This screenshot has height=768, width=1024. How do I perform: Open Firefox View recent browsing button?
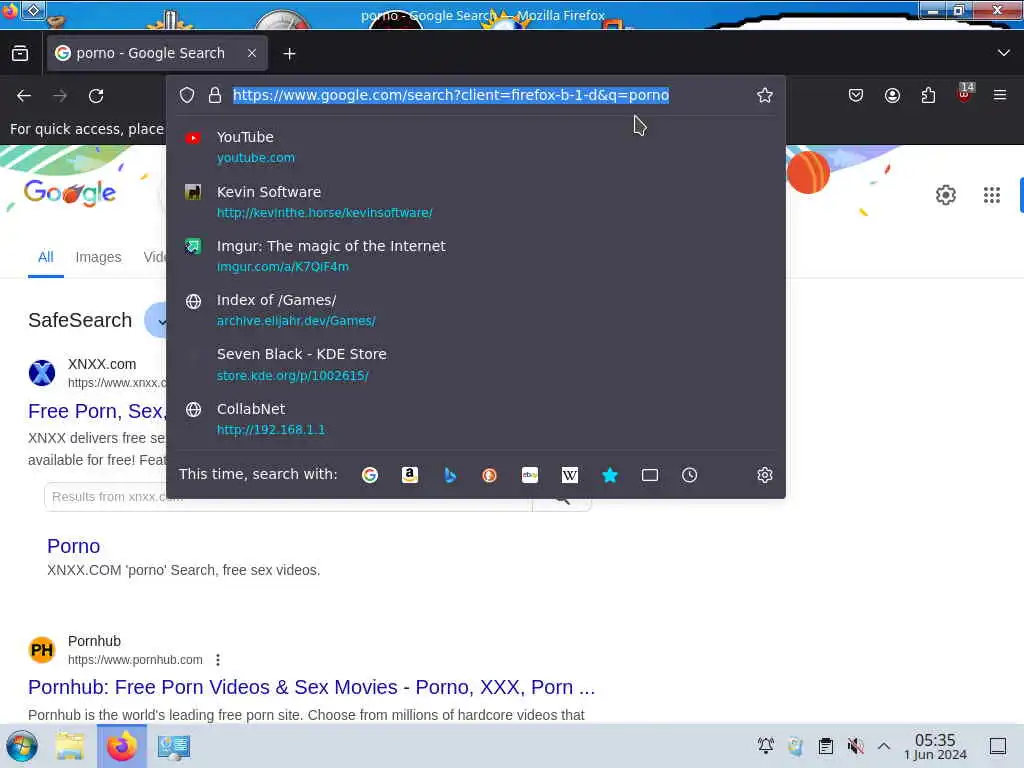20,54
